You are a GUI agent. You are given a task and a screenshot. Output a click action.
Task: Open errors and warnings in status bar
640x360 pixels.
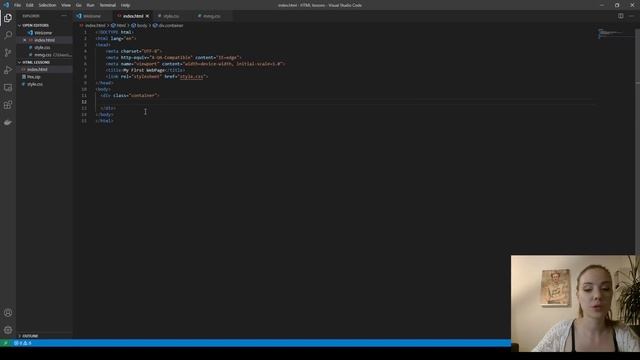pos(22,343)
